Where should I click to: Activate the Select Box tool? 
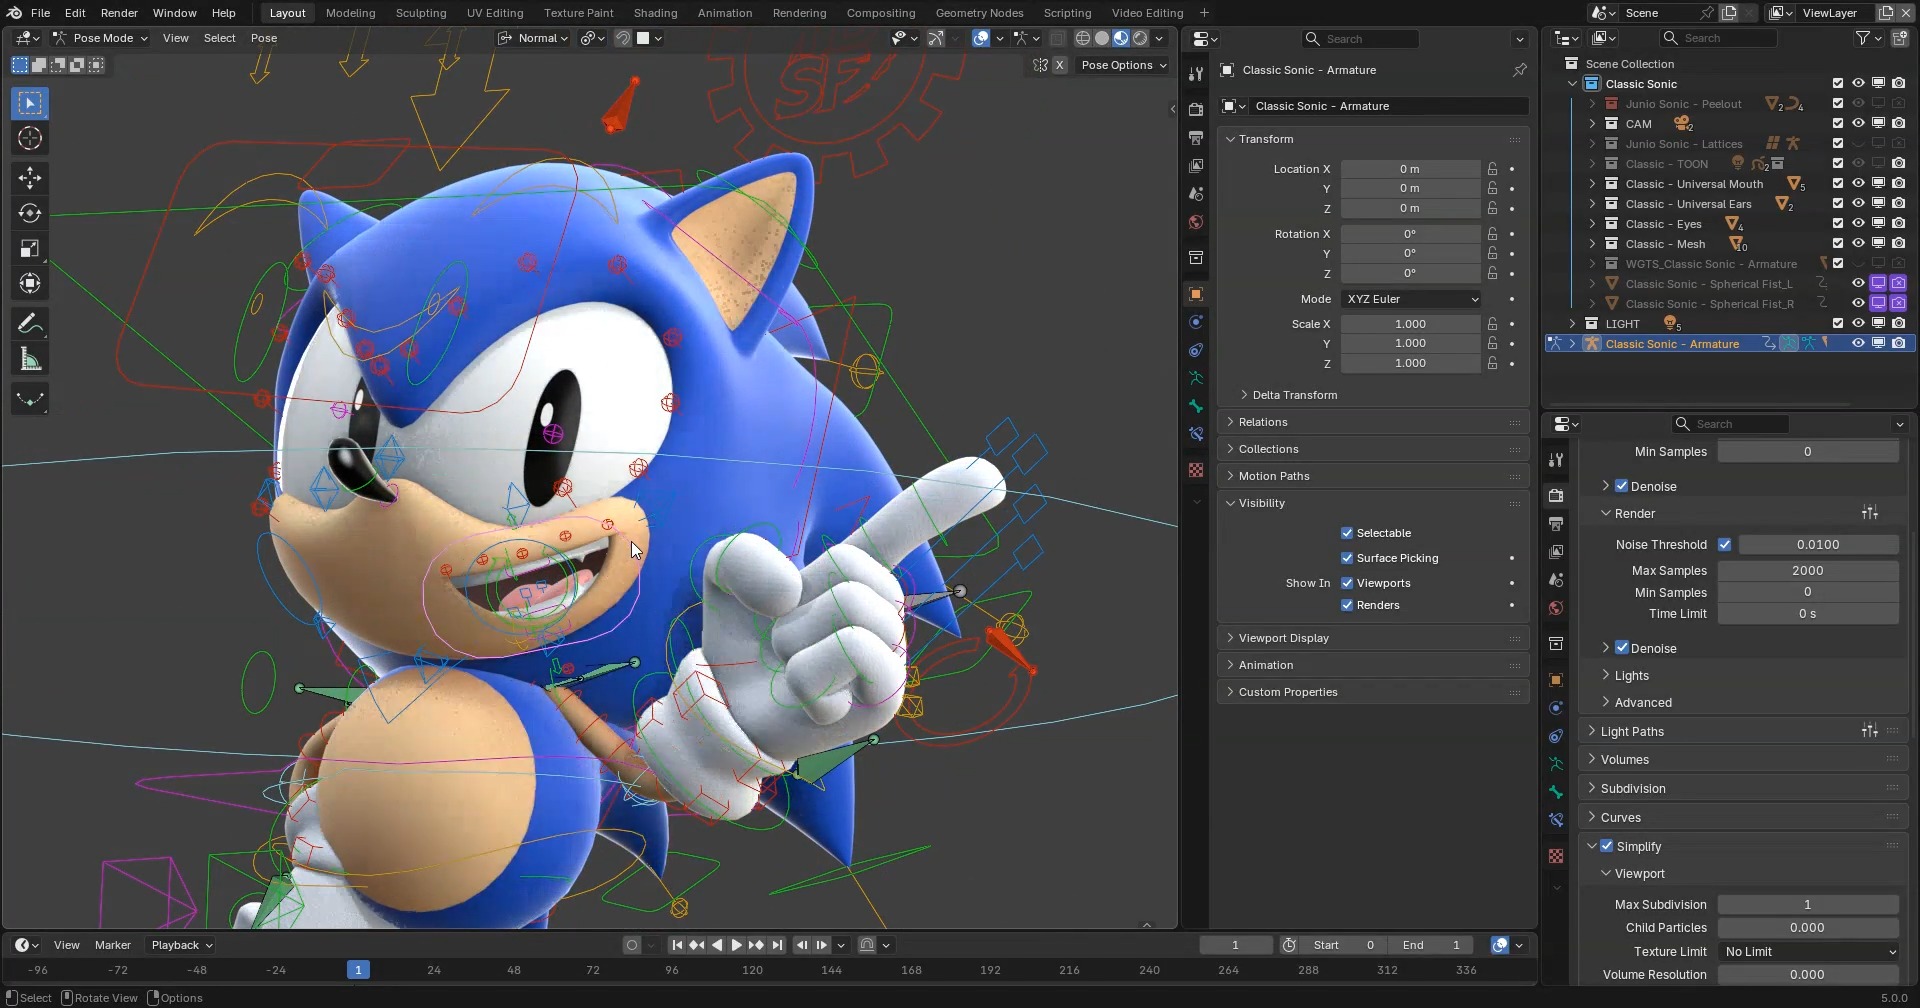(30, 103)
